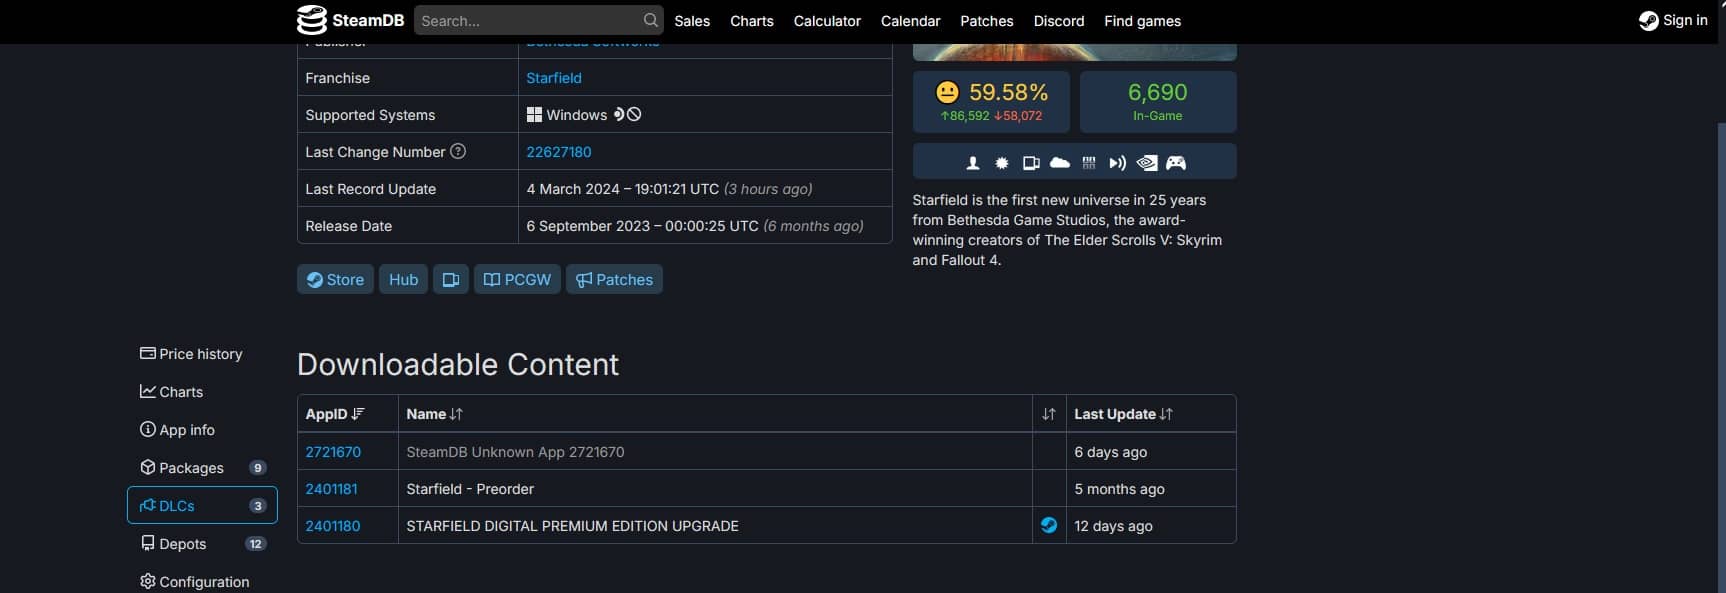
Task: Open the Patches button under the info table
Action: point(614,279)
